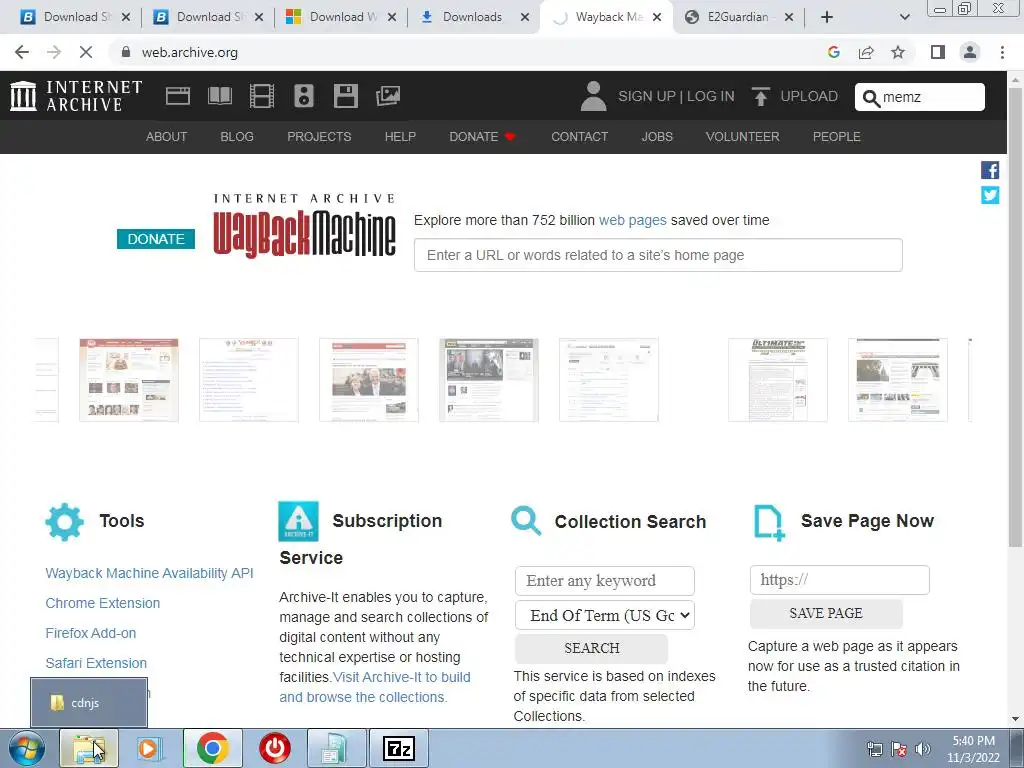Open Chrome's three-dot menu
Viewport: 1024px width, 768px height.
pyautogui.click(x=1002, y=52)
